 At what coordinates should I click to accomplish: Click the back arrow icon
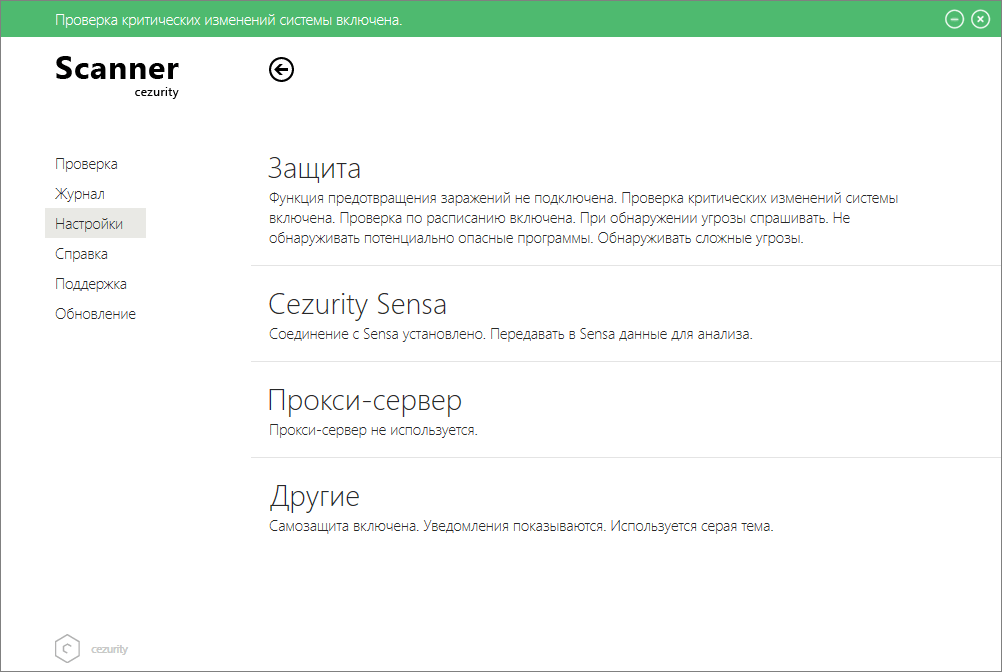(281, 70)
